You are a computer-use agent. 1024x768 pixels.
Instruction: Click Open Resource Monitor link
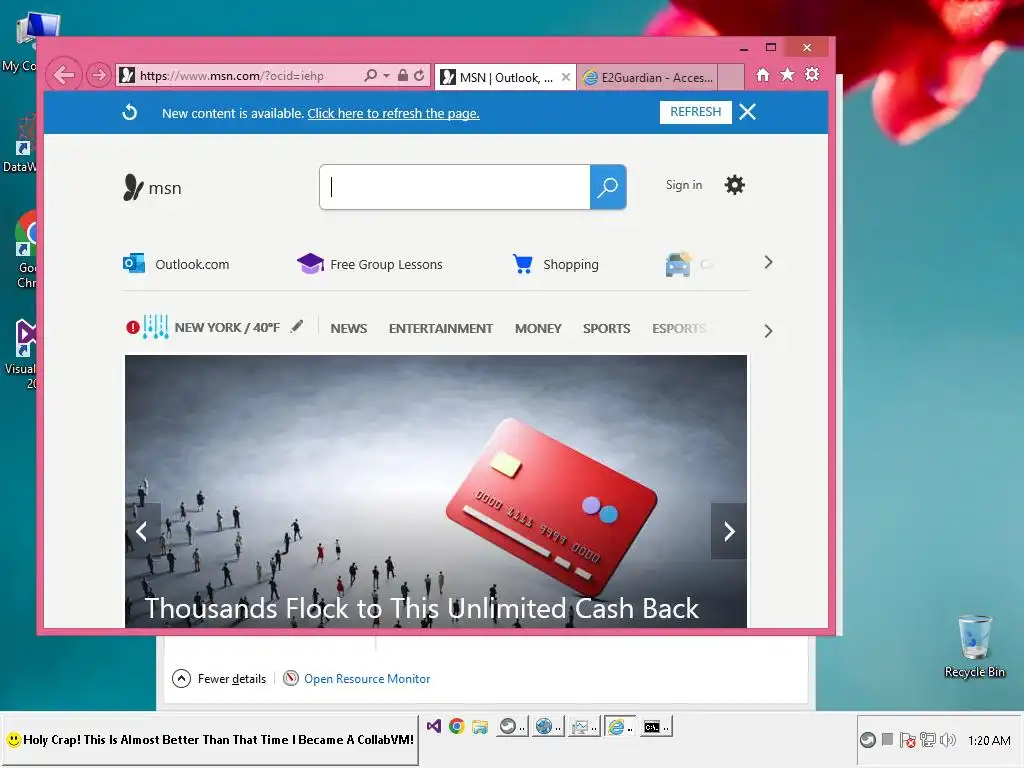click(x=357, y=679)
